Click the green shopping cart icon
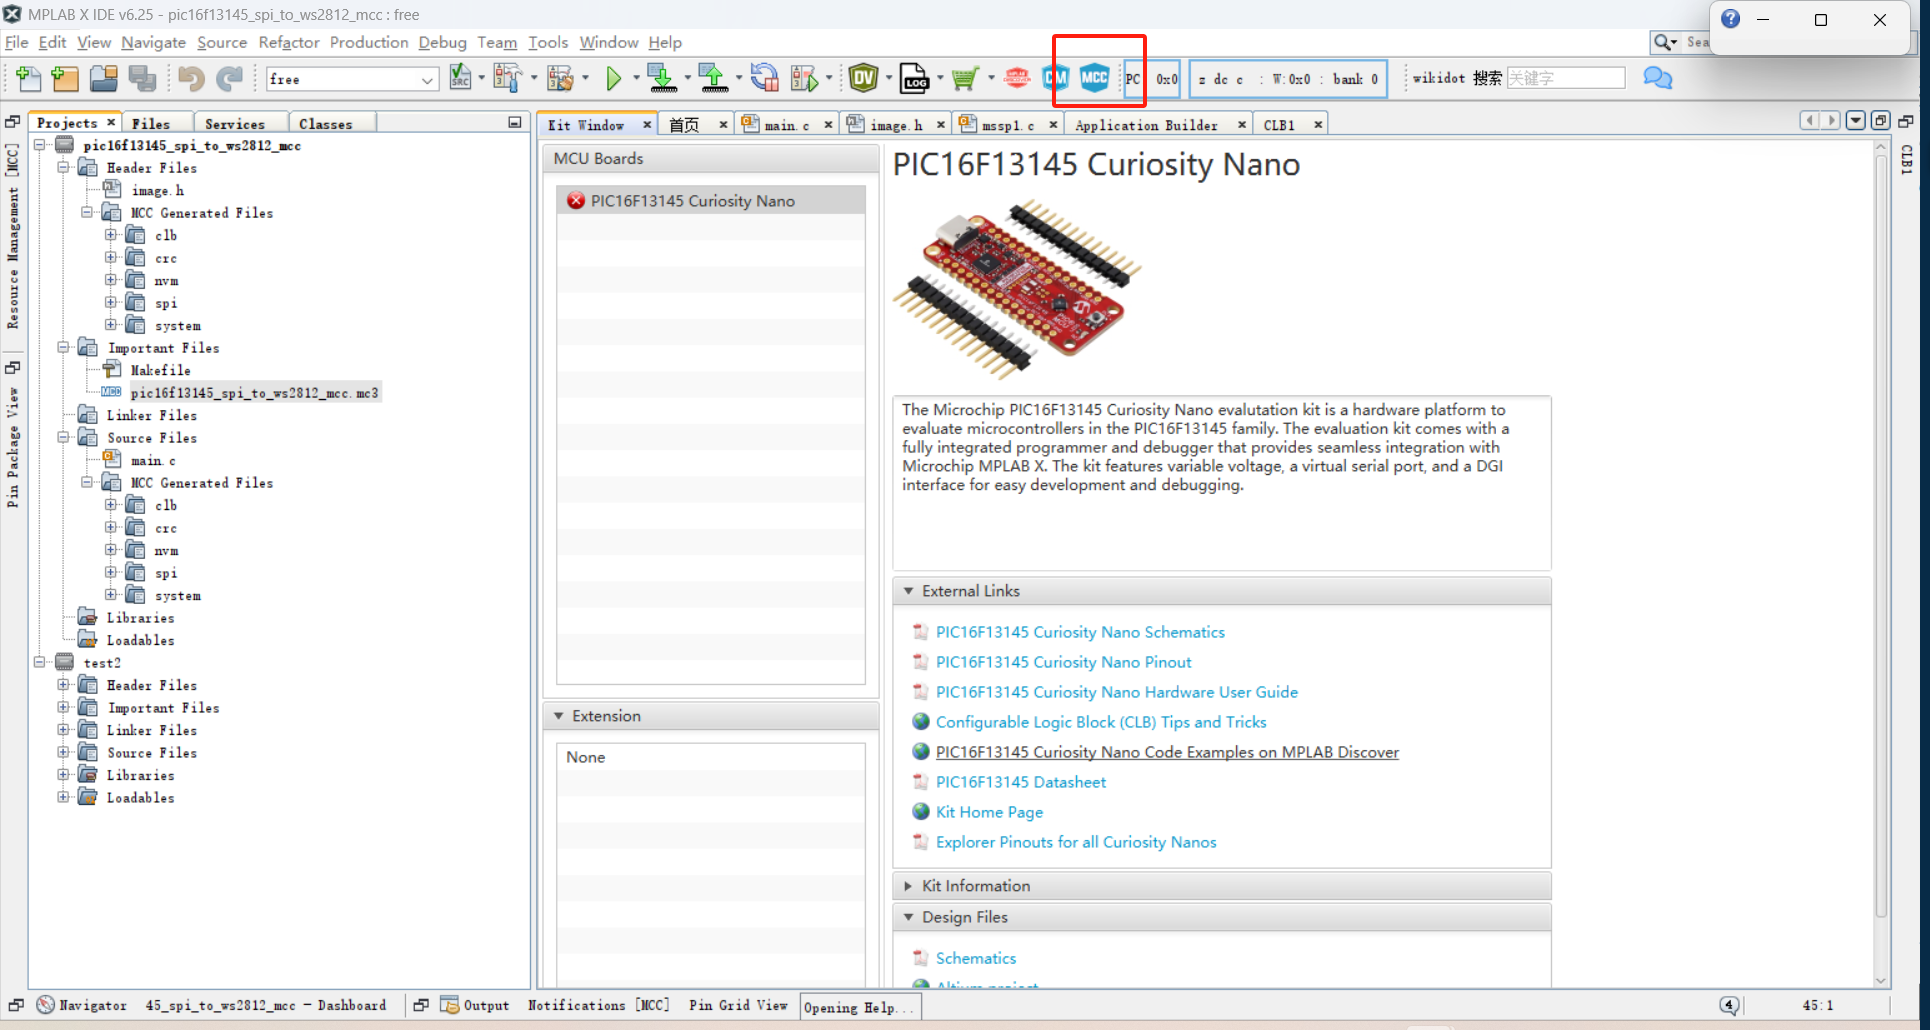 coord(965,78)
